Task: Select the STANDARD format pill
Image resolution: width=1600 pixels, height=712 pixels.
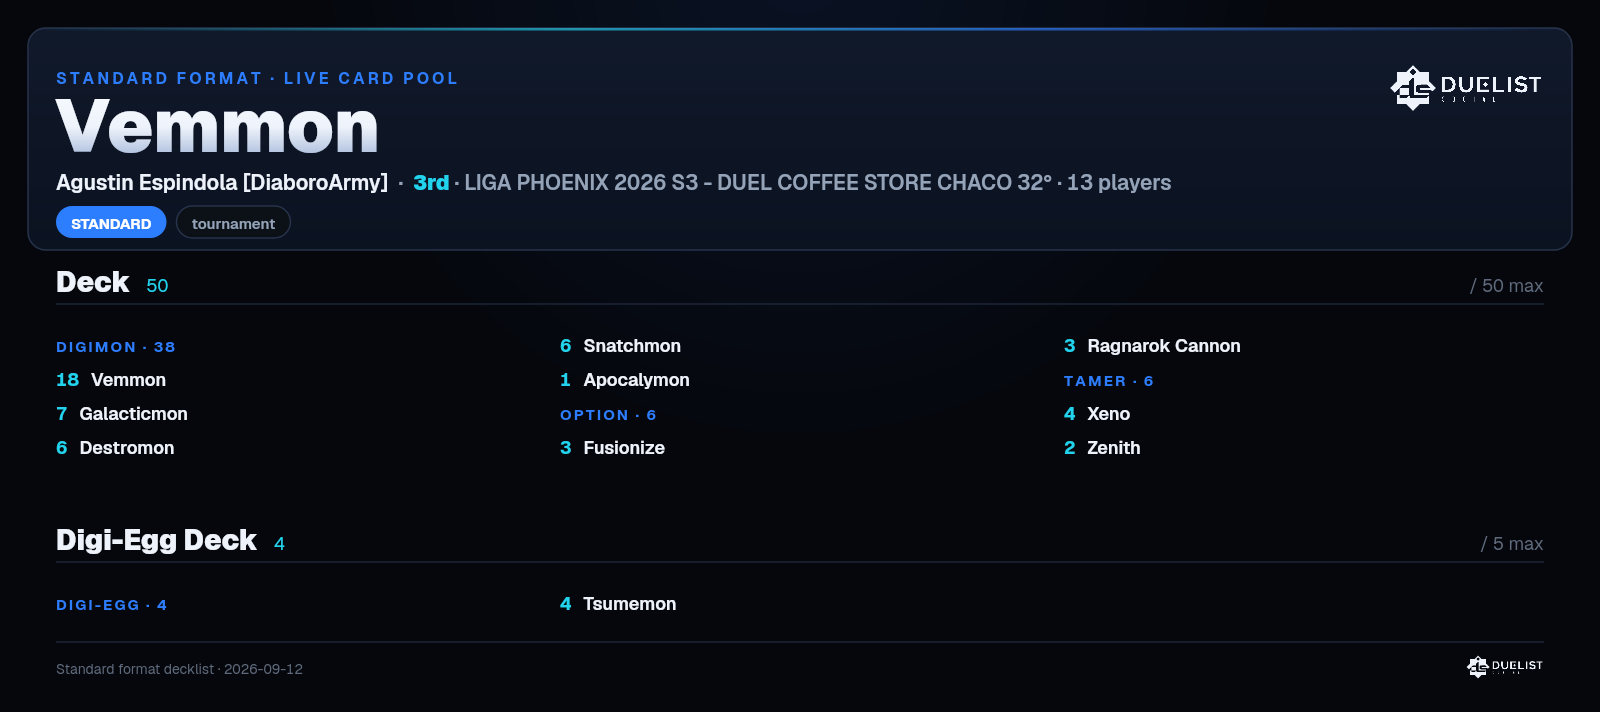Action: tap(111, 223)
